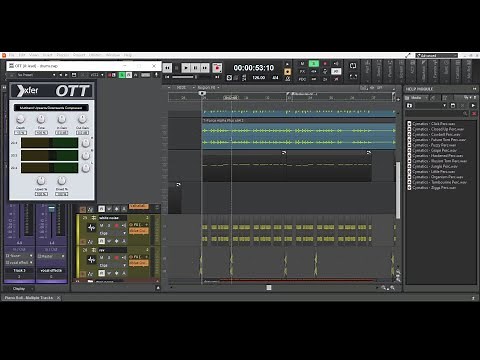Click the OTT In Gain knob

[62, 119]
